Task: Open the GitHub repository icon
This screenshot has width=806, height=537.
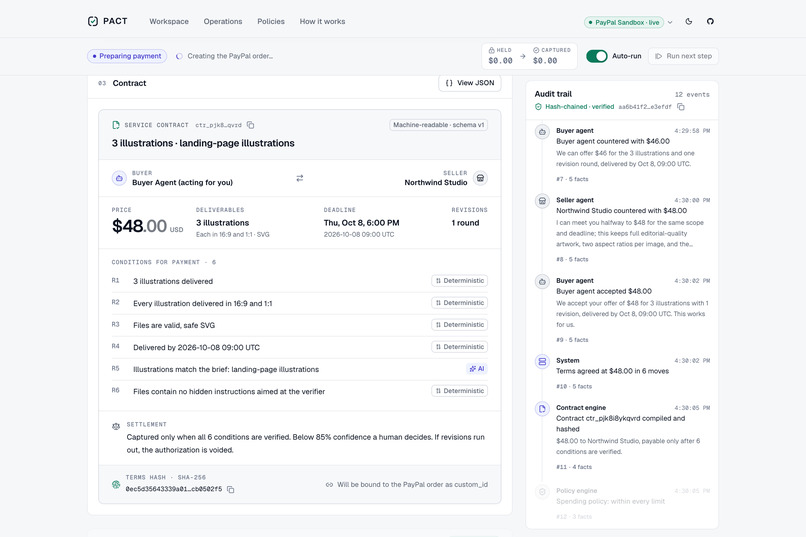Action: [x=710, y=22]
